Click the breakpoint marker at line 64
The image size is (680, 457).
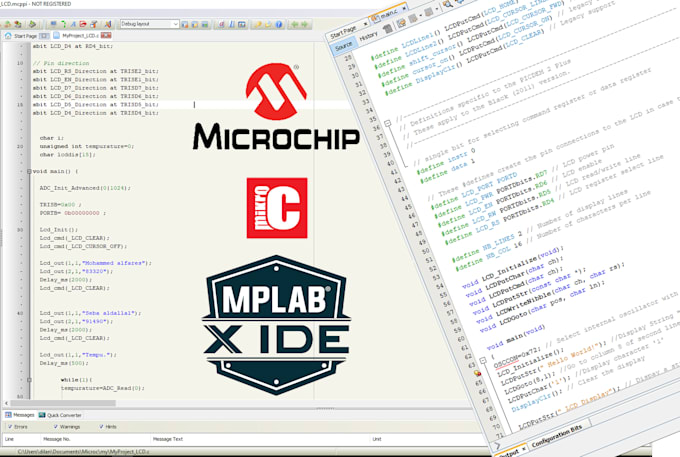(x=477, y=373)
